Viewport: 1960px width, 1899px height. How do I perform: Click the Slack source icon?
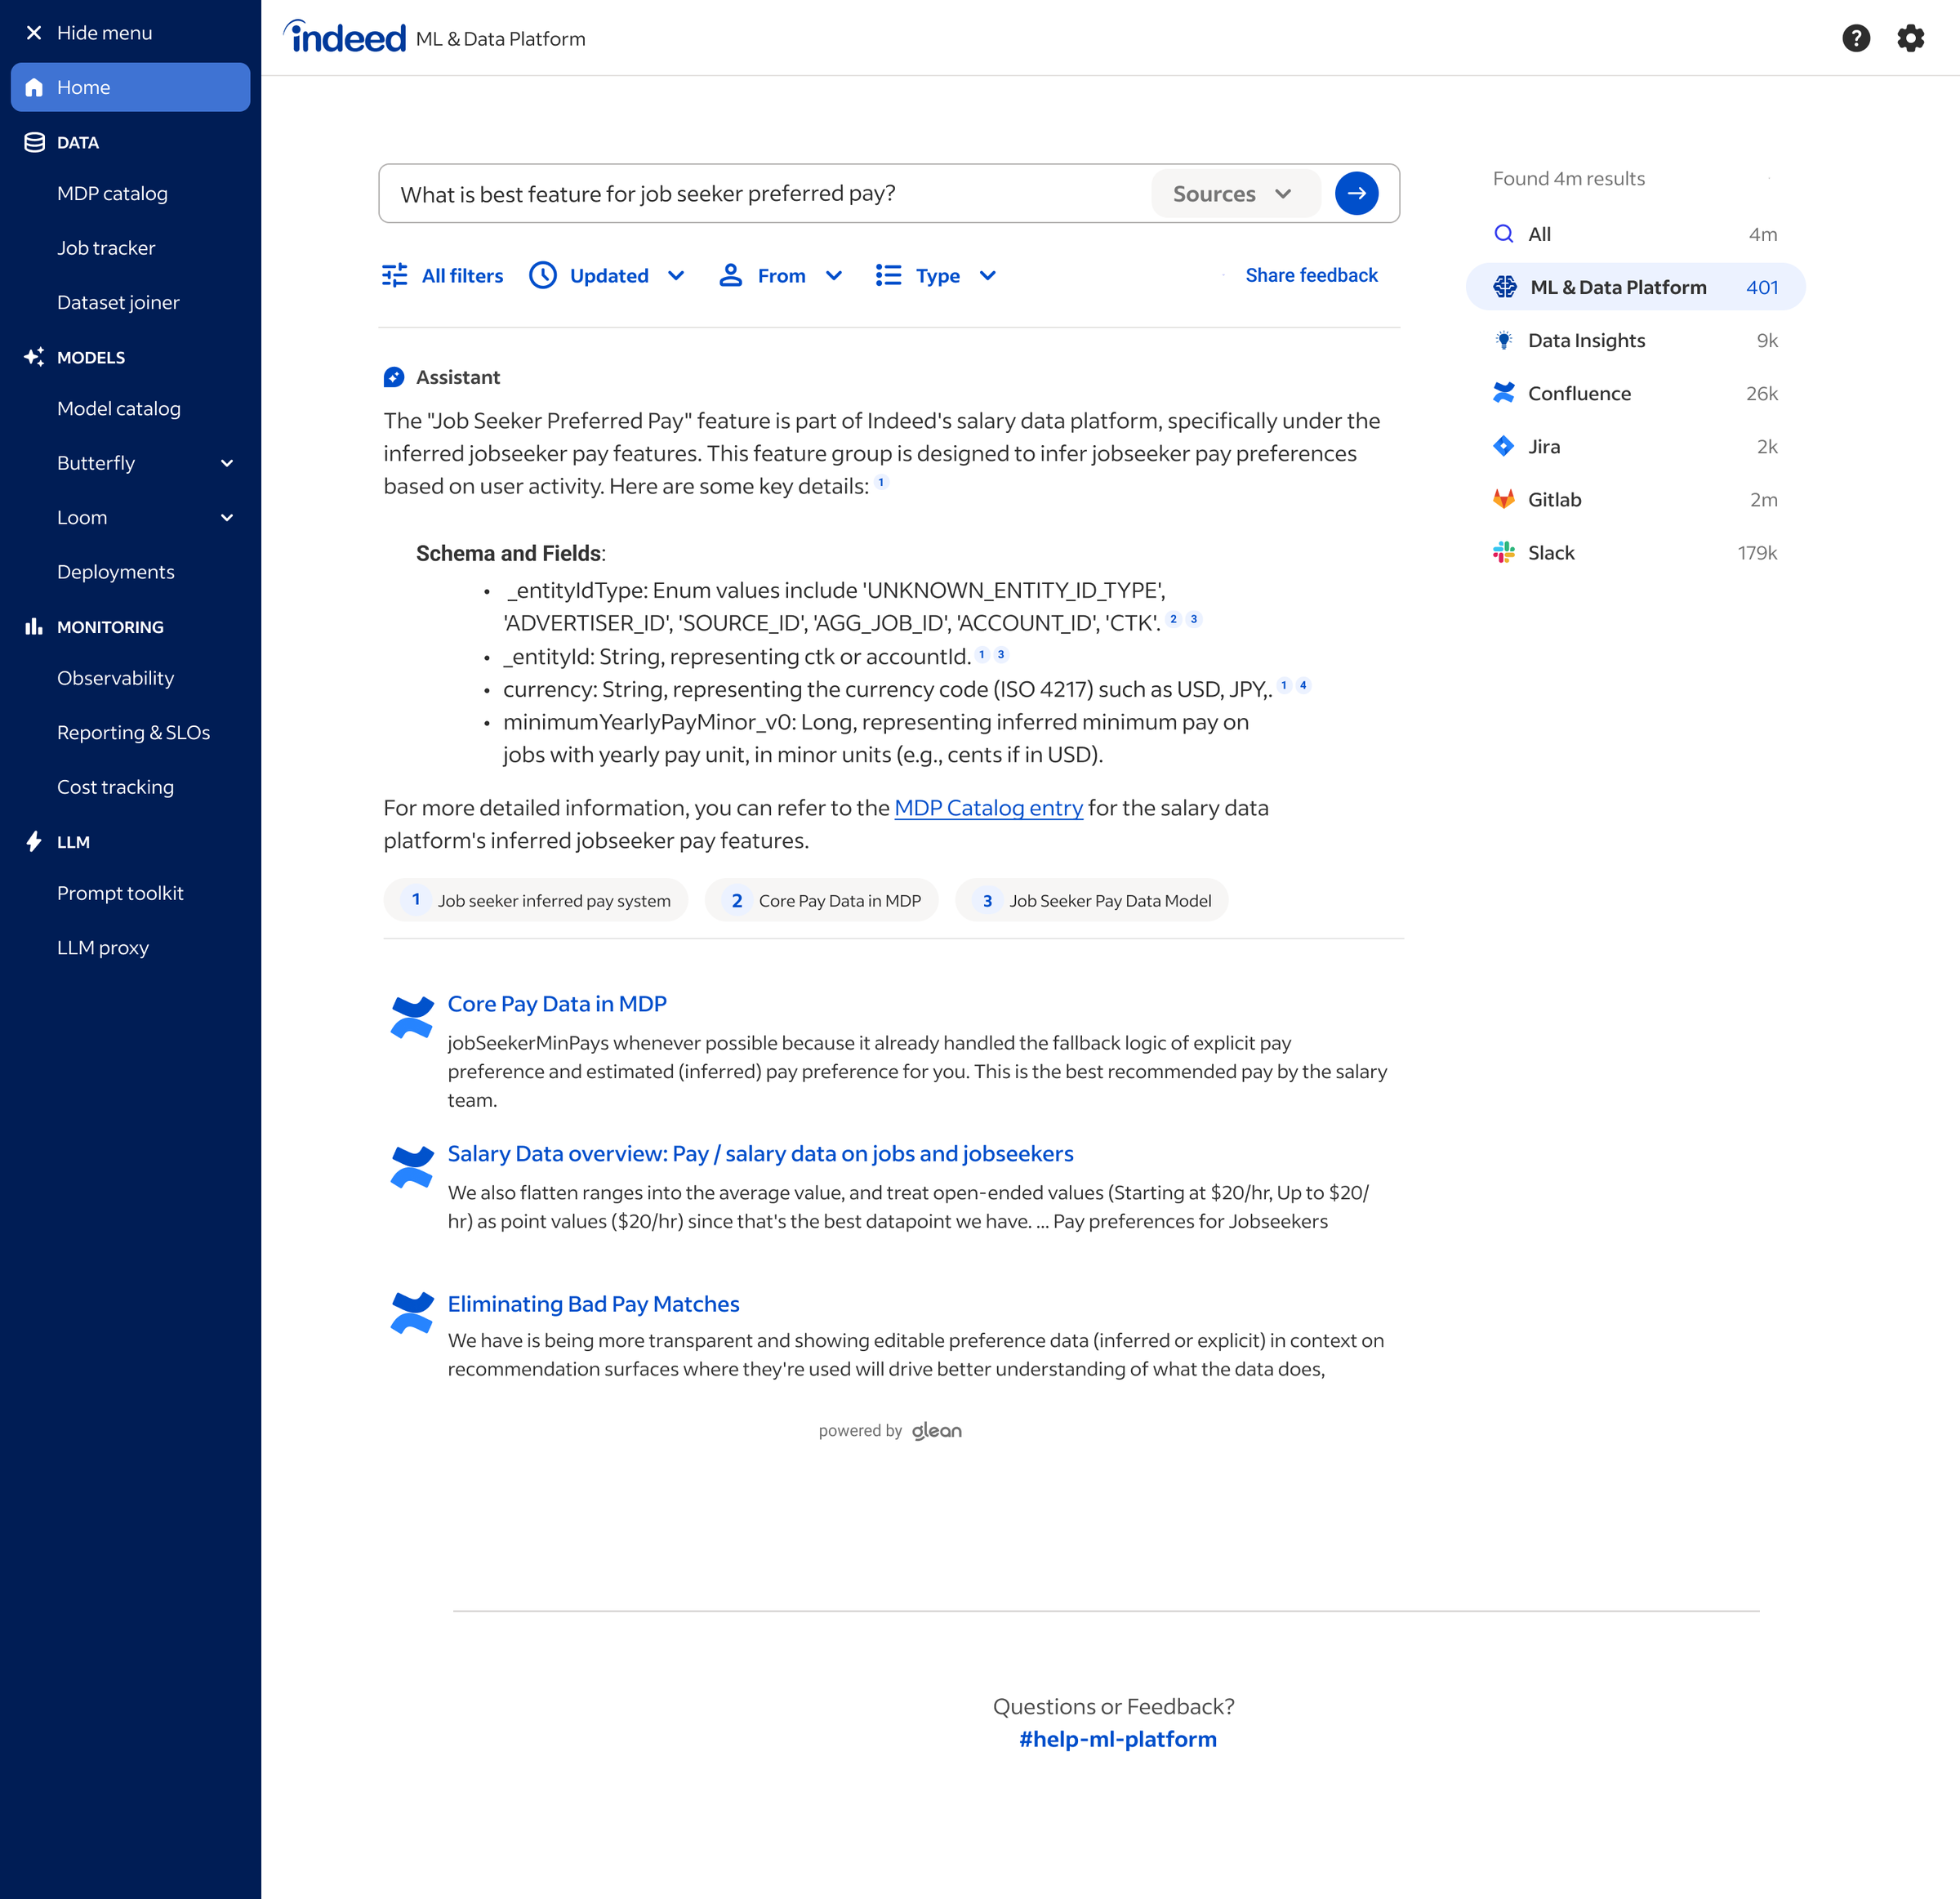(1503, 552)
